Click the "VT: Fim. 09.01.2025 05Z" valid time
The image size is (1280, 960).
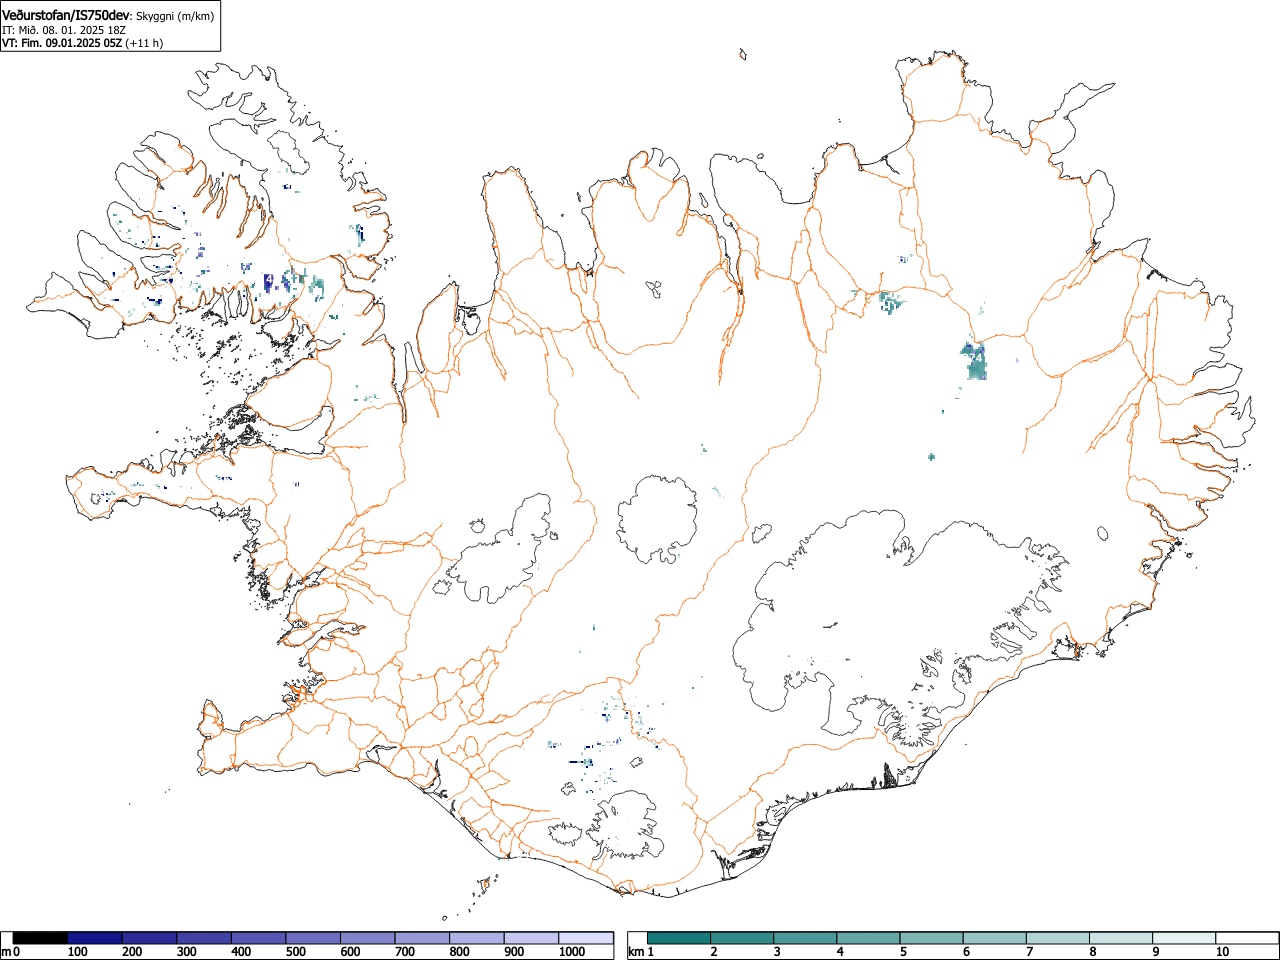pyautogui.click(x=62, y=43)
